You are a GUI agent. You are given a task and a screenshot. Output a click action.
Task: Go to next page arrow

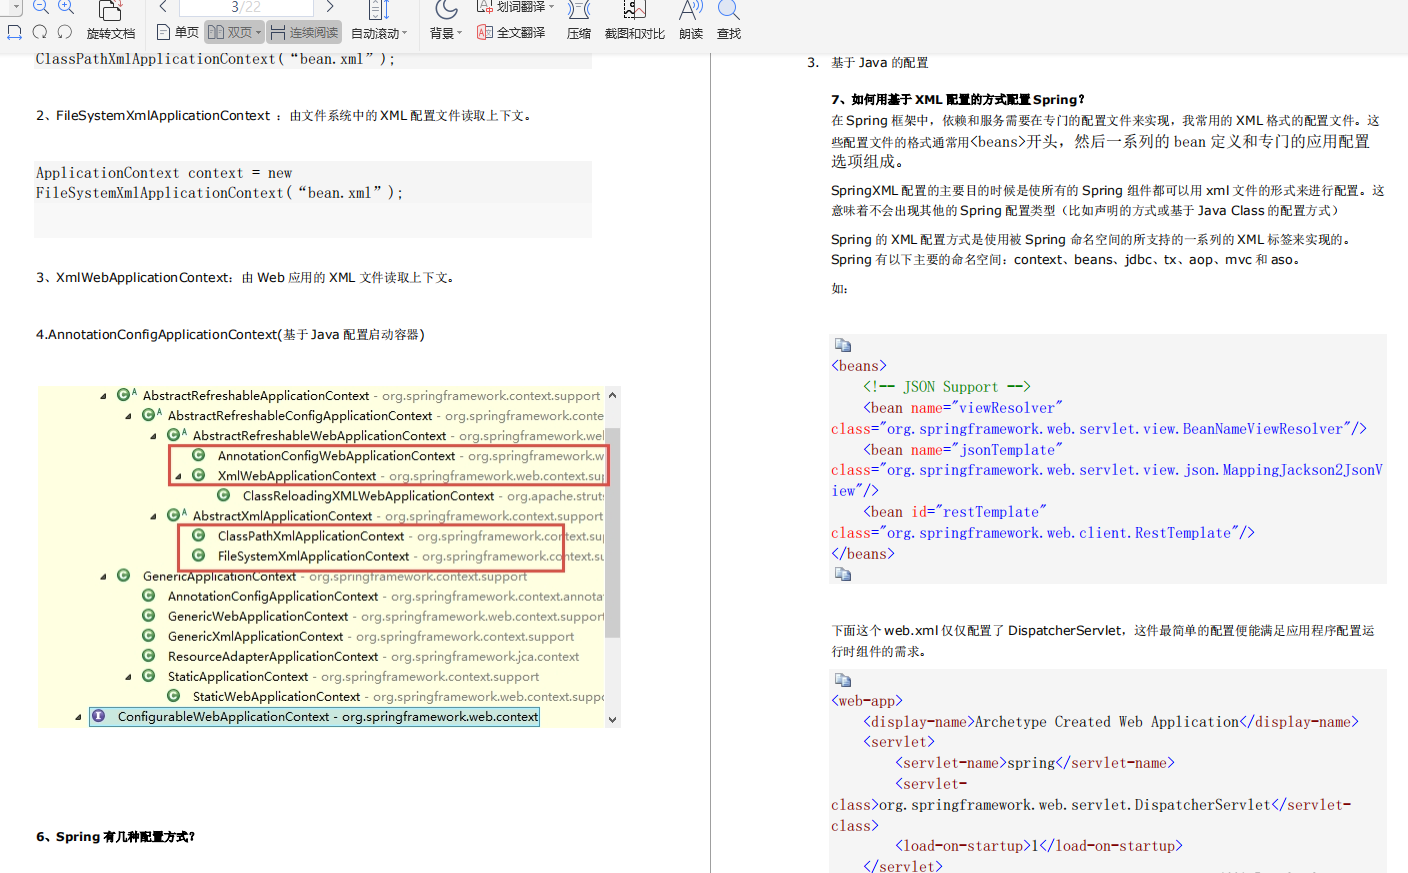point(330,7)
